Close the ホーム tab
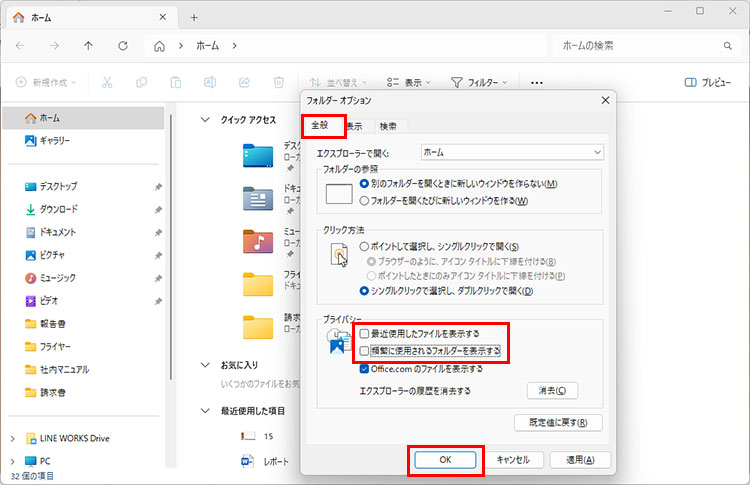This screenshot has height=485, width=750. (x=163, y=17)
